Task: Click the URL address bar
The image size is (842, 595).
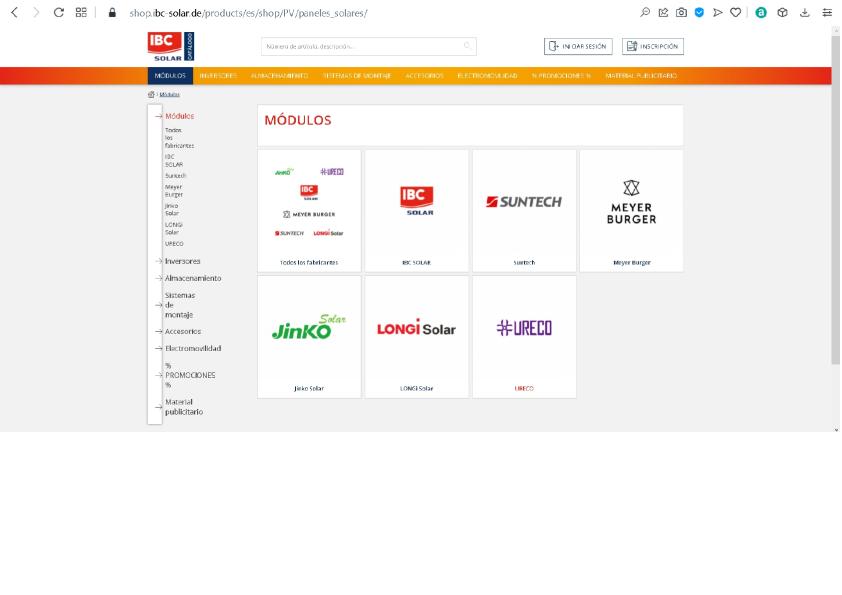Action: [x=248, y=13]
